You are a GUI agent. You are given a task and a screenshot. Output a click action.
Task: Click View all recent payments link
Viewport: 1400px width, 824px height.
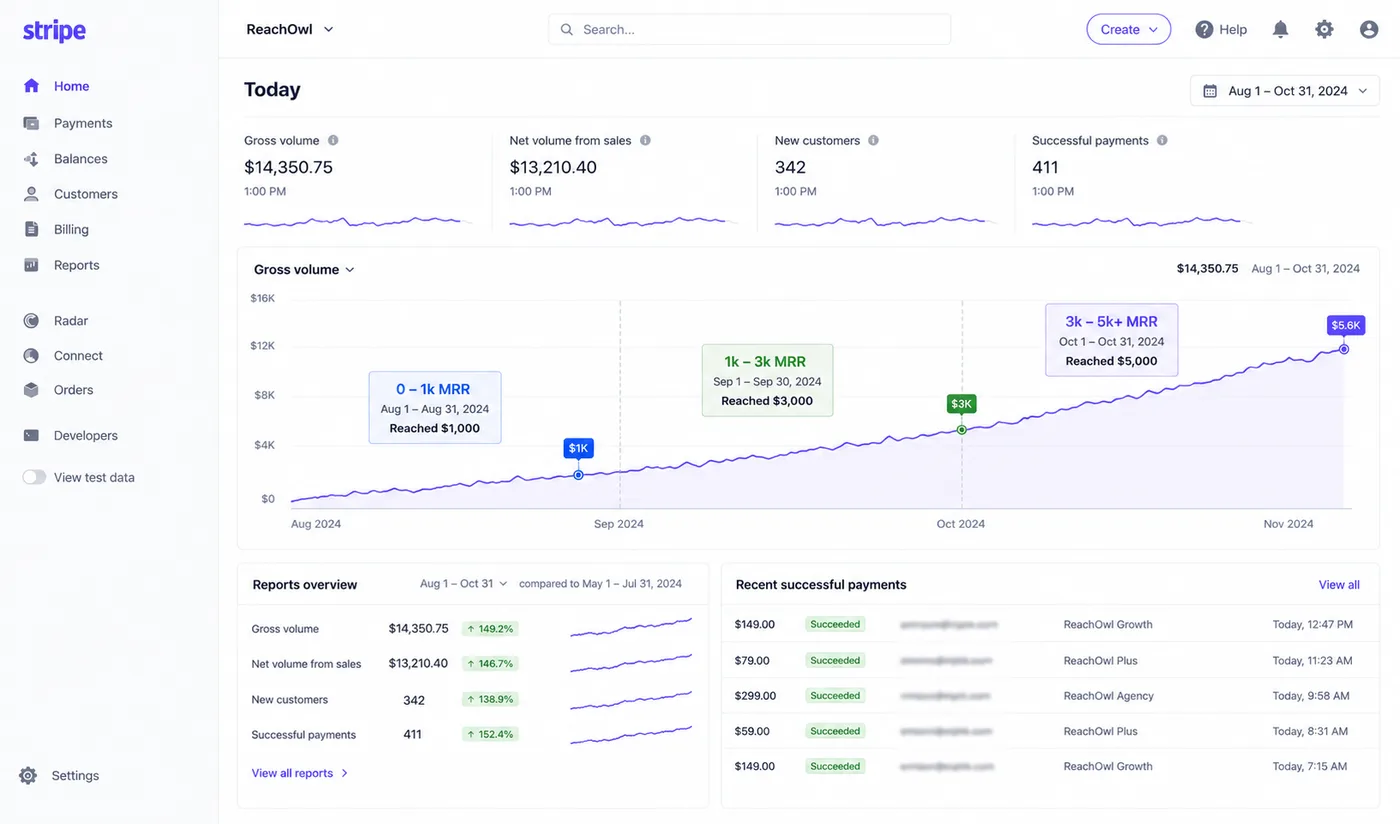(1339, 585)
